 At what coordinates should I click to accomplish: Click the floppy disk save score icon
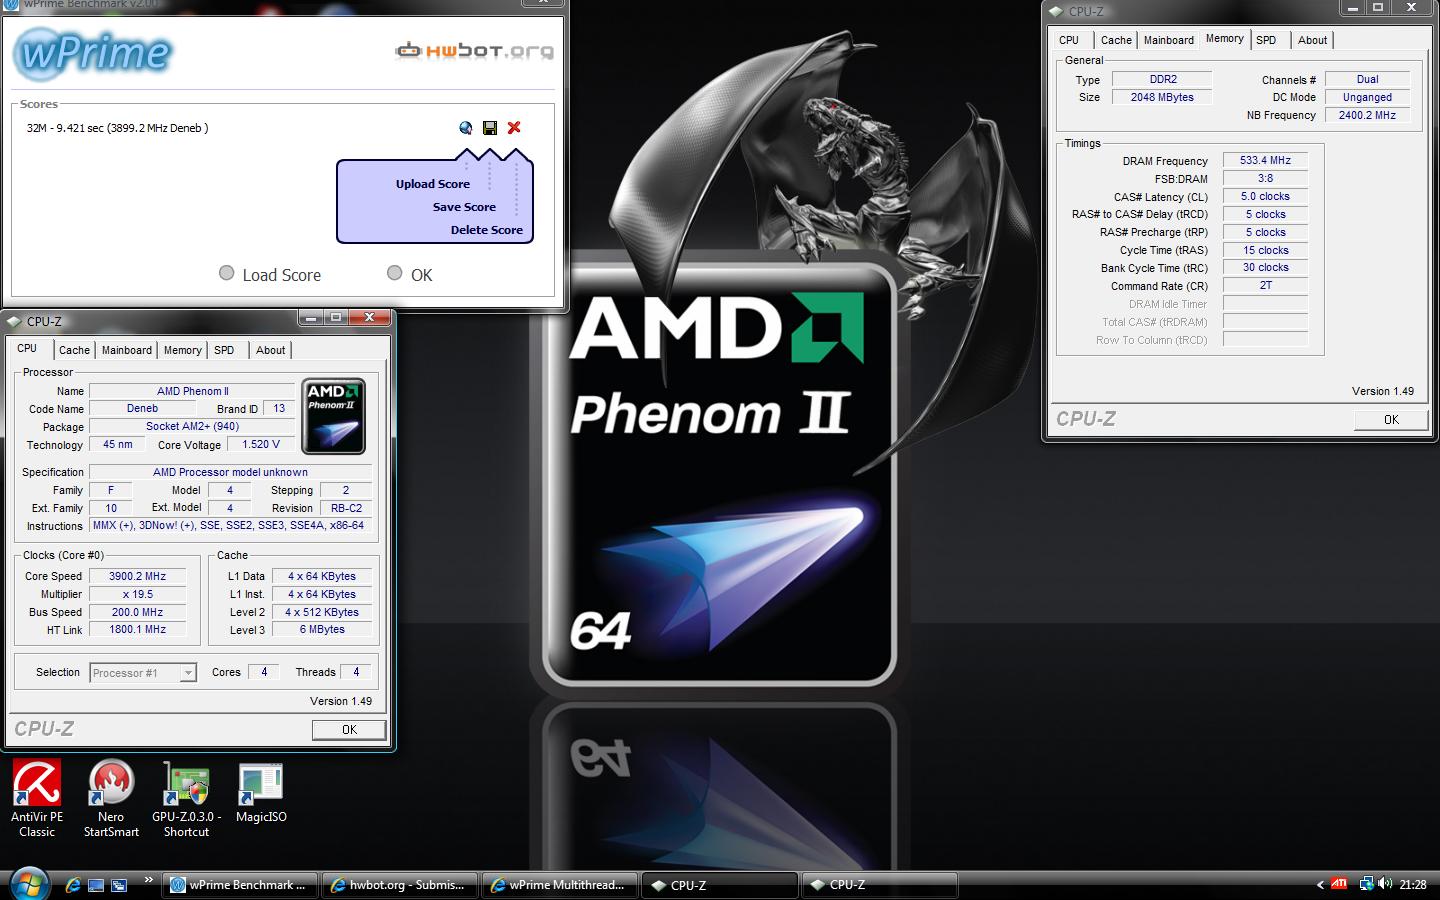[490, 128]
